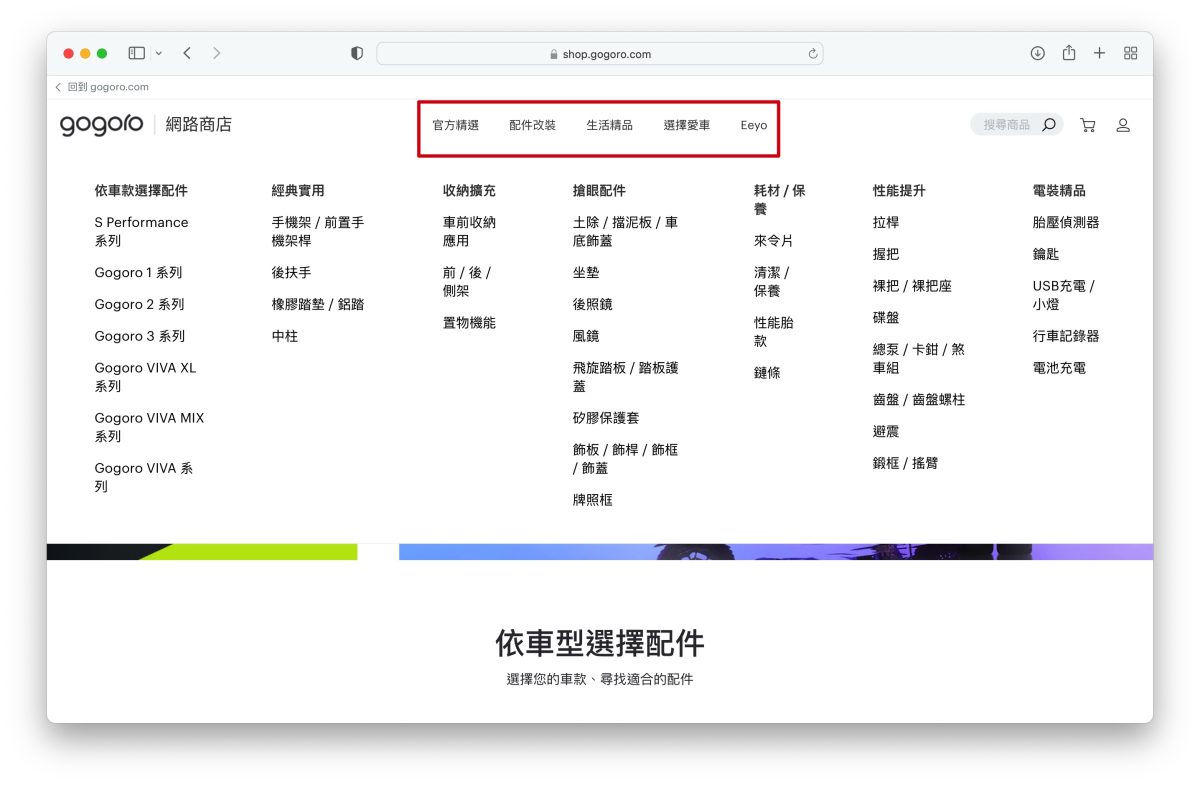Click the 性能提升 column heading
Image resolution: width=1200 pixels, height=785 pixels.
899,190
